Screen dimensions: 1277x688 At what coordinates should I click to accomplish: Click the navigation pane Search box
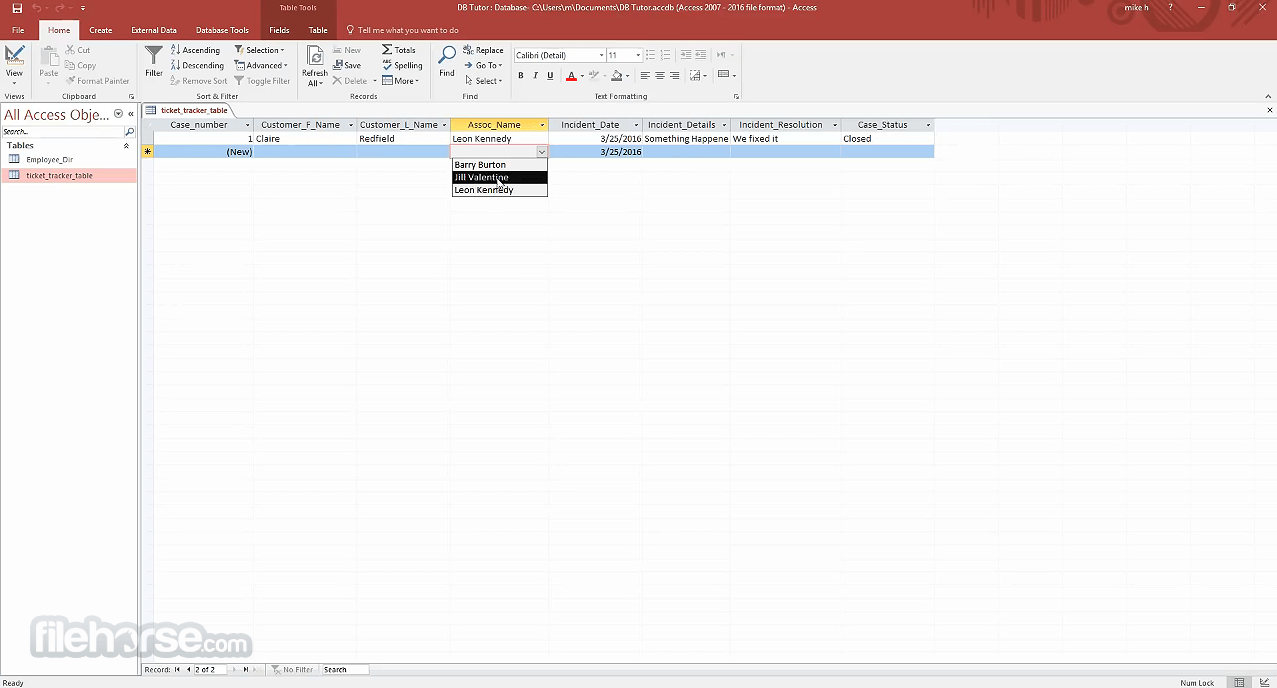click(x=63, y=132)
